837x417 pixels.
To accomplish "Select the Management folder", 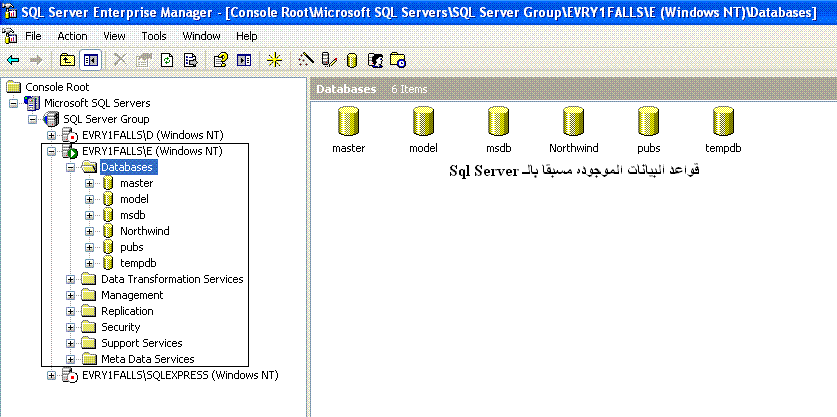I will coord(132,295).
